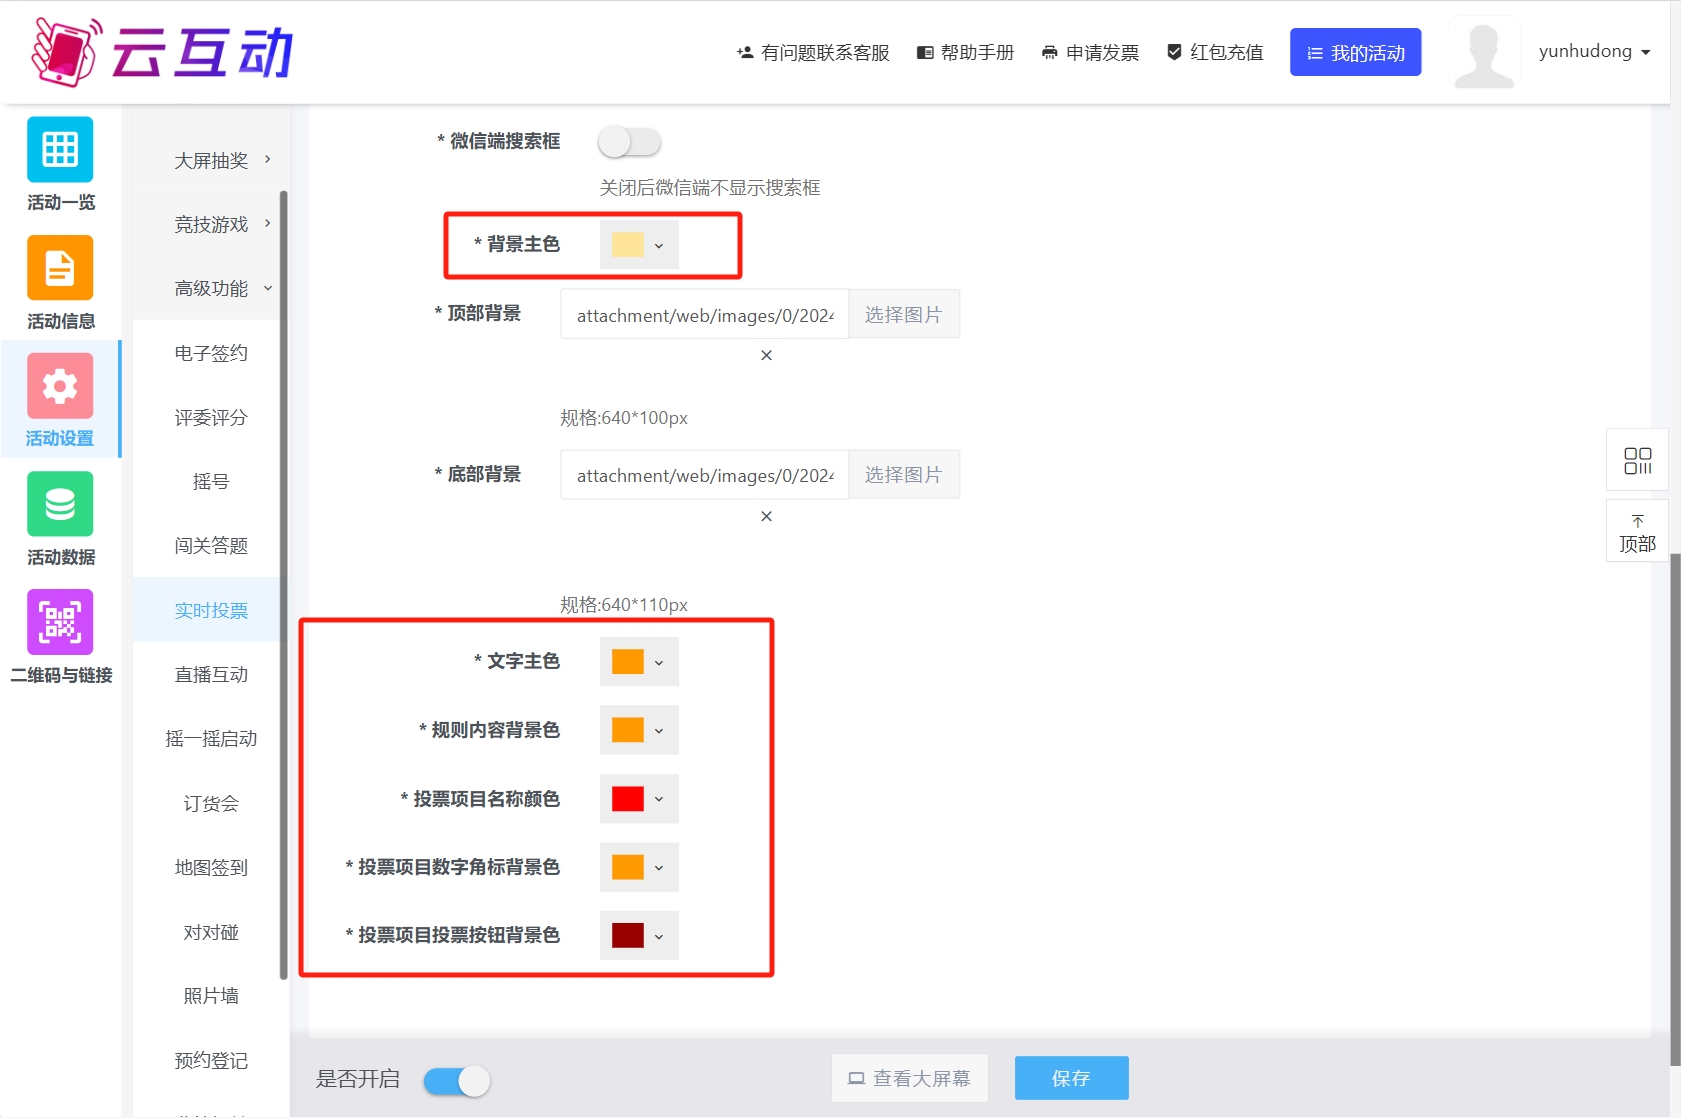The width and height of the screenshot is (1681, 1118).
Task: Click the QR code floating icon at right
Action: tap(1638, 460)
